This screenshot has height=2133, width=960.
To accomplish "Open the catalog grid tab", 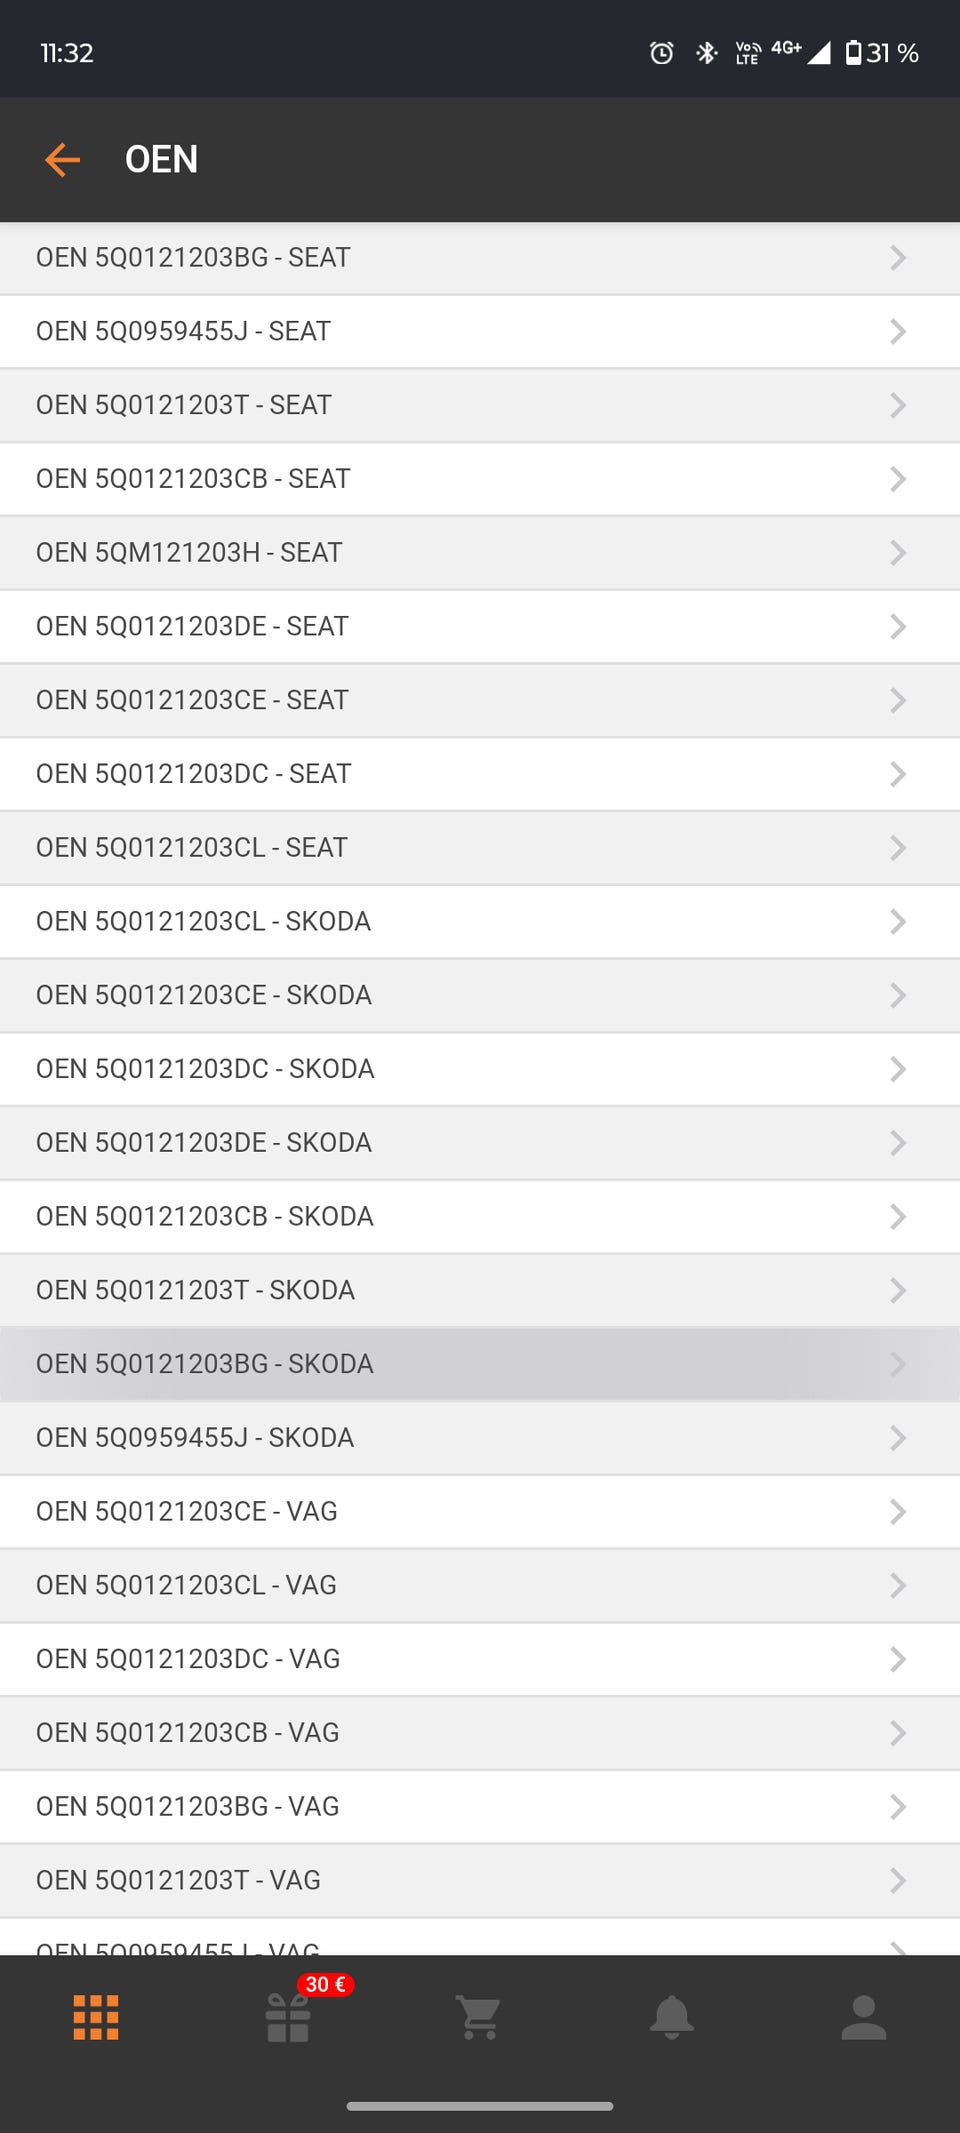I will coord(96,2017).
